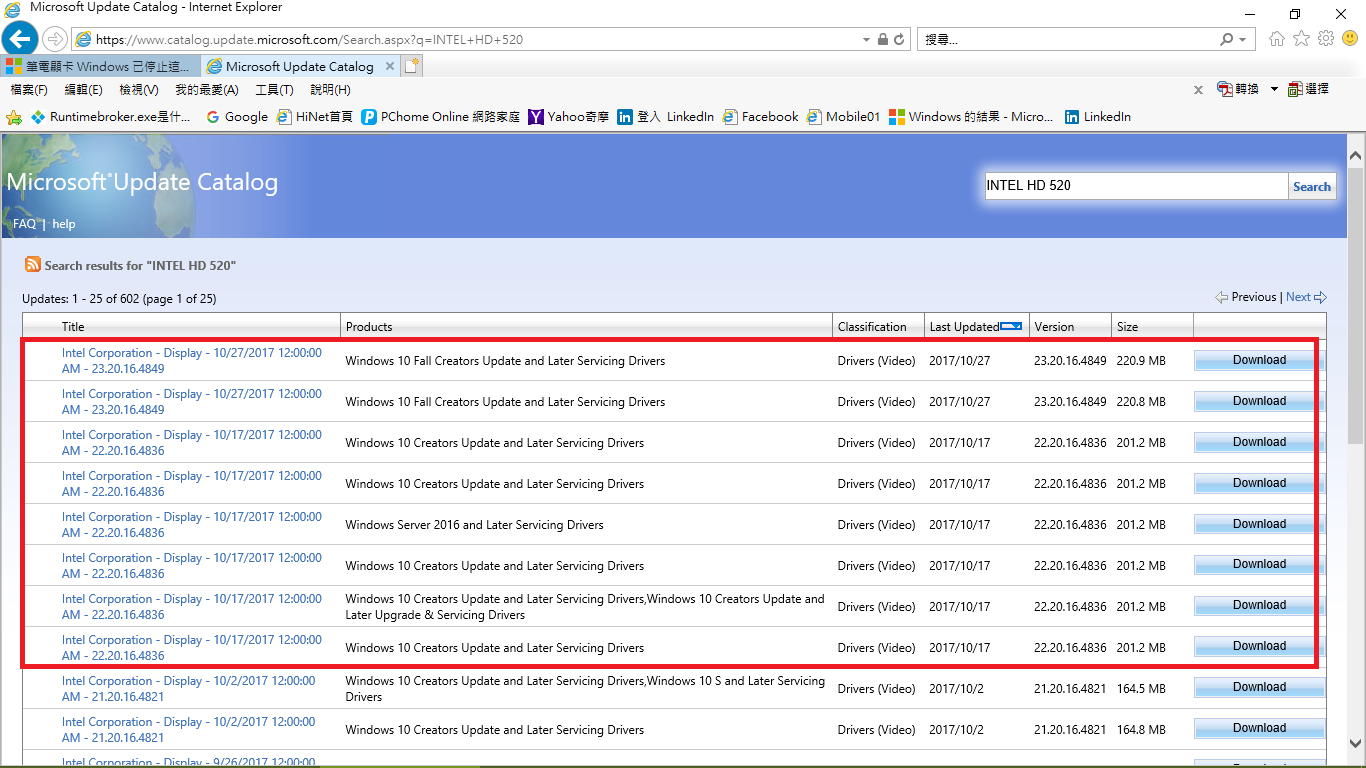
Task: Click the RSS feed icon beside search results
Action: [x=33, y=265]
